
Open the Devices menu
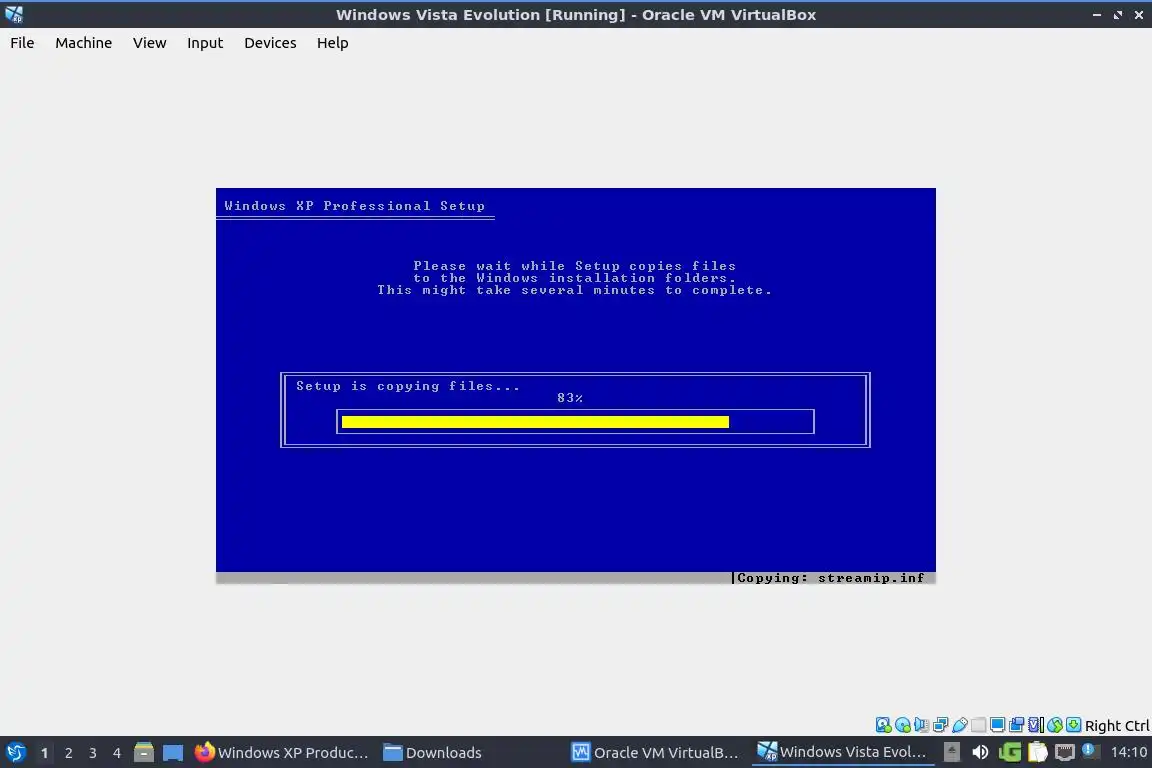[x=270, y=43]
